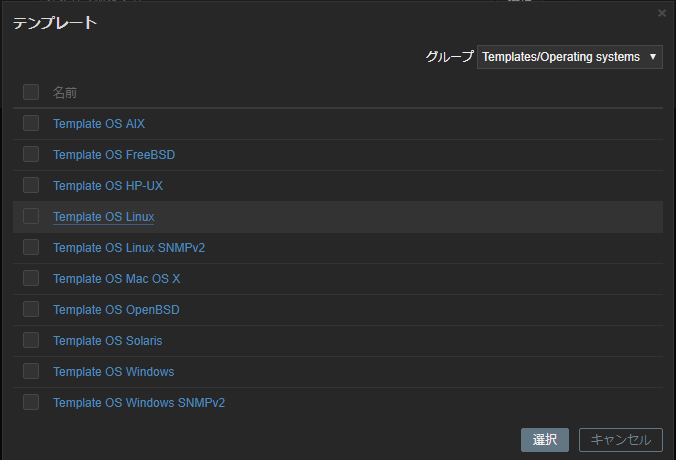Click the Template OS Solaris link
Image resolution: width=676 pixels, height=460 pixels.
click(107, 341)
